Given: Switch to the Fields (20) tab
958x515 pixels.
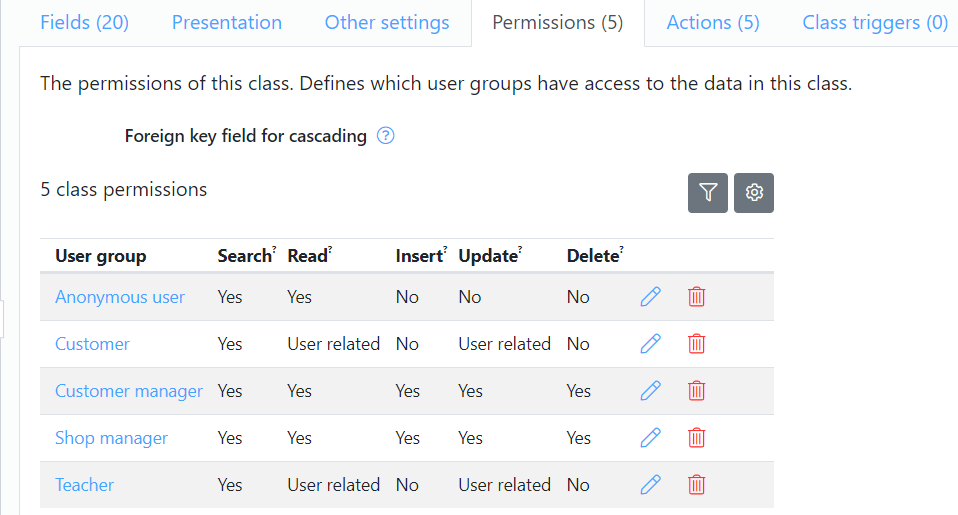Looking at the screenshot, I should [84, 23].
